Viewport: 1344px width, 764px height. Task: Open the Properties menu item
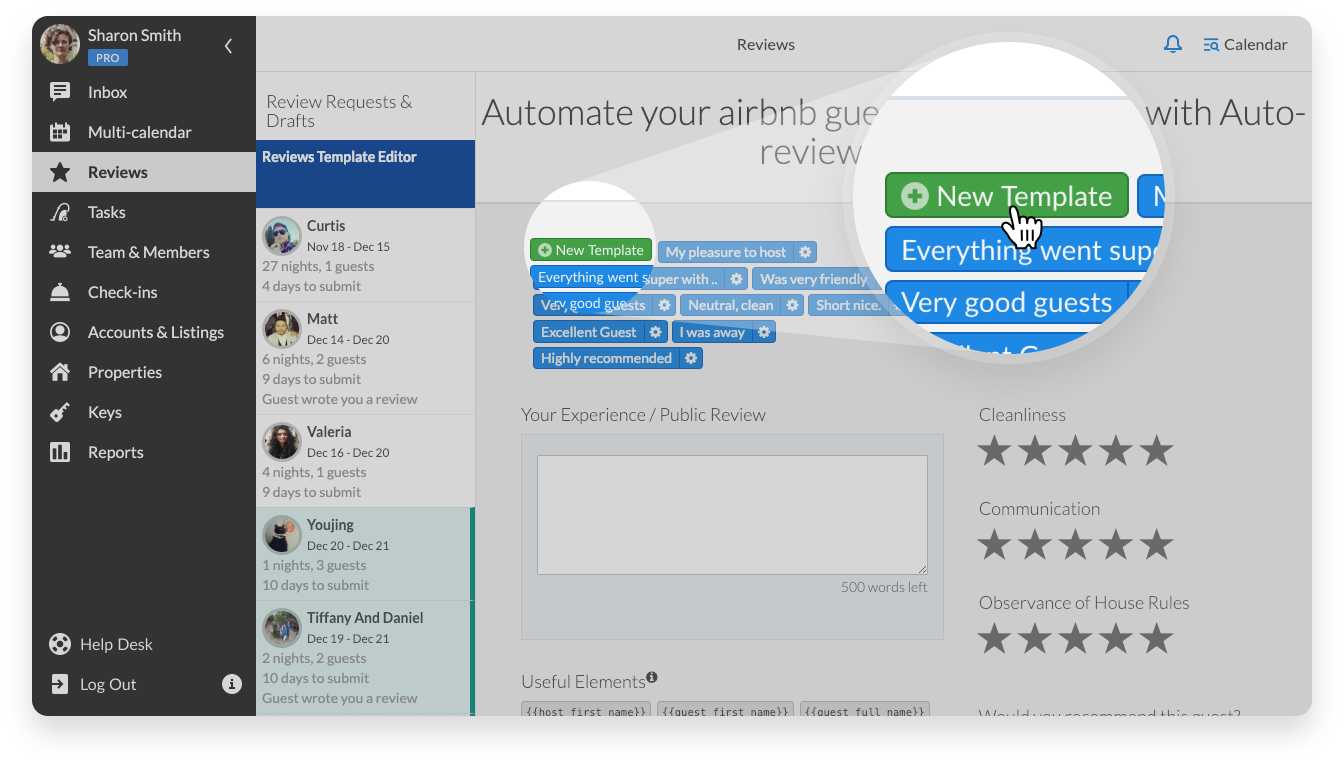(144, 372)
